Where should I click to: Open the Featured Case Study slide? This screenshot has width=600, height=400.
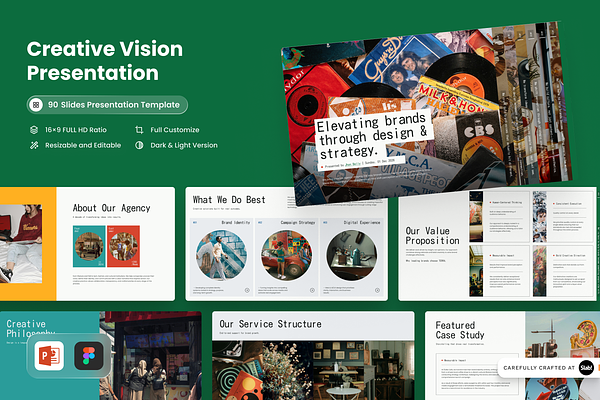click(x=512, y=356)
